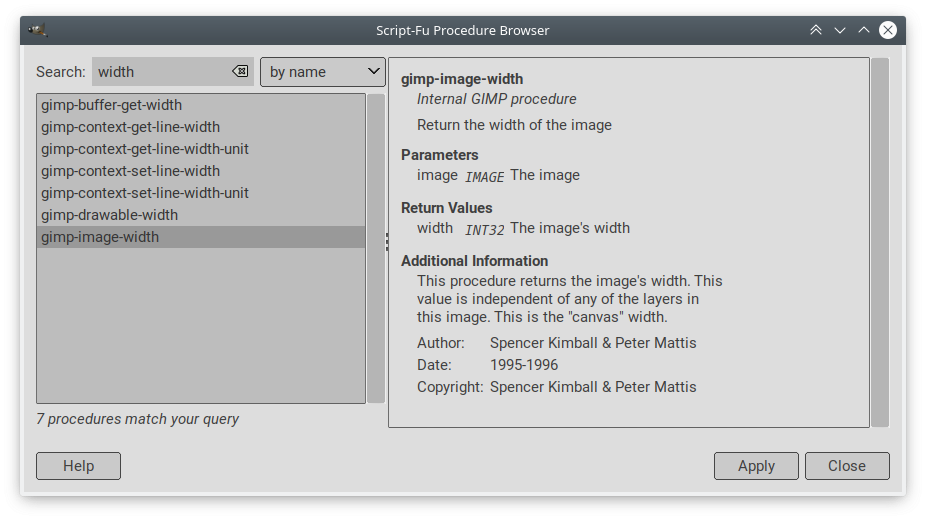Minimize the Procedure Browser window
926x520 pixels.
(x=840, y=30)
